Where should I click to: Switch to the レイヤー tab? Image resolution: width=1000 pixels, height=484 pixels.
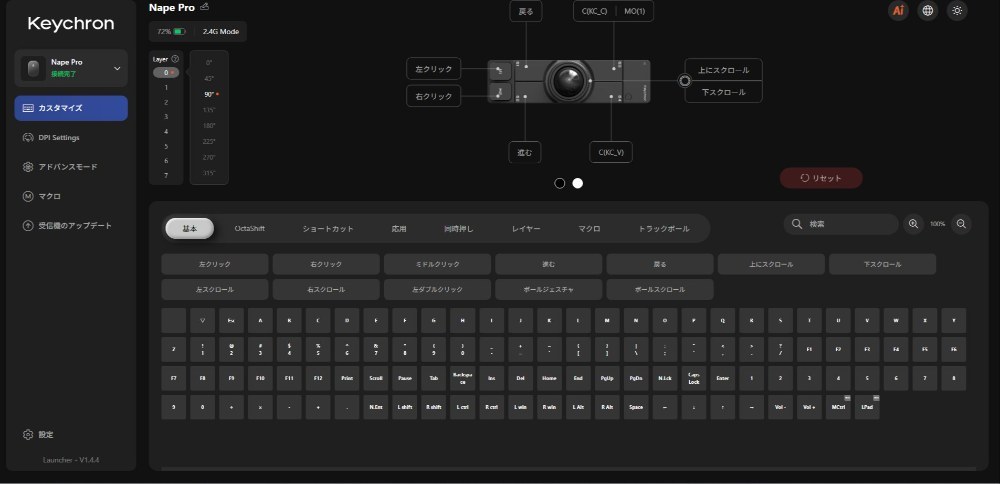[526, 228]
